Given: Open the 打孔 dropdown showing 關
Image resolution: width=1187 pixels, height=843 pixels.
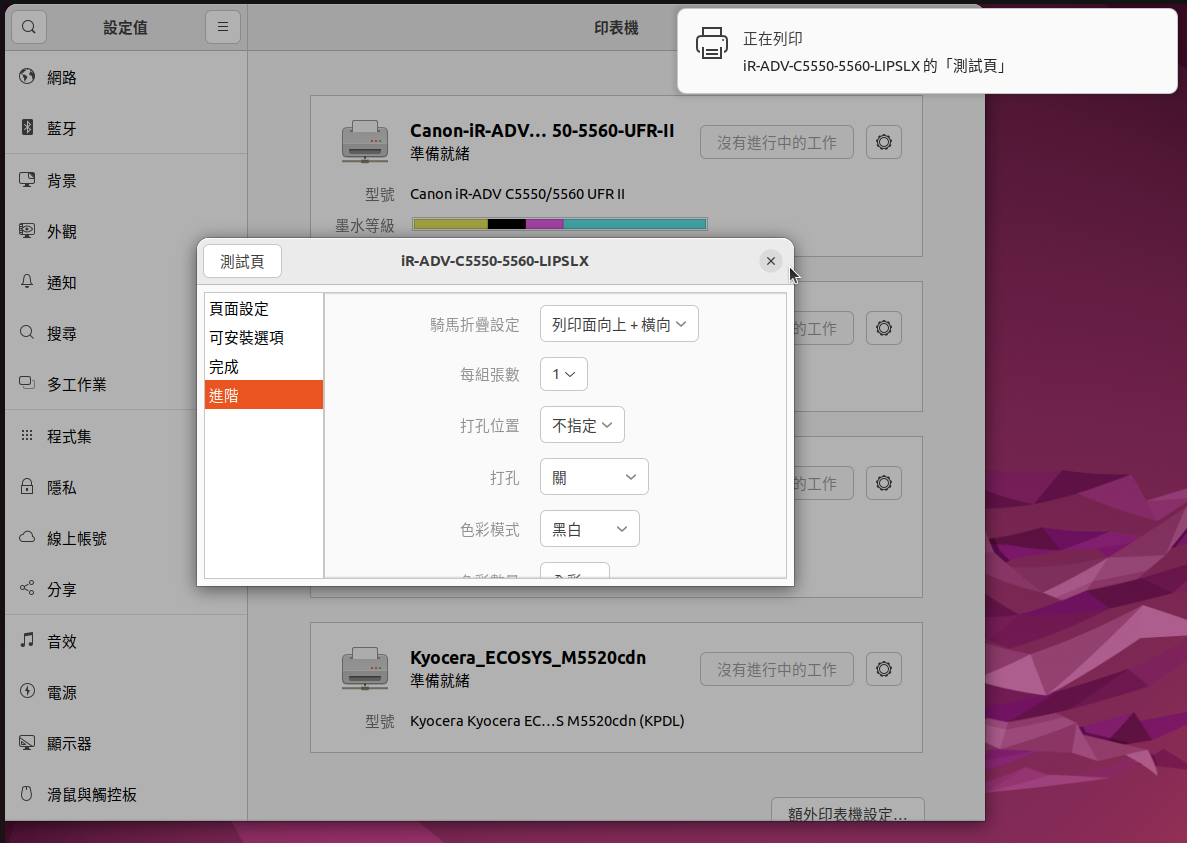Looking at the screenshot, I should pyautogui.click(x=594, y=477).
